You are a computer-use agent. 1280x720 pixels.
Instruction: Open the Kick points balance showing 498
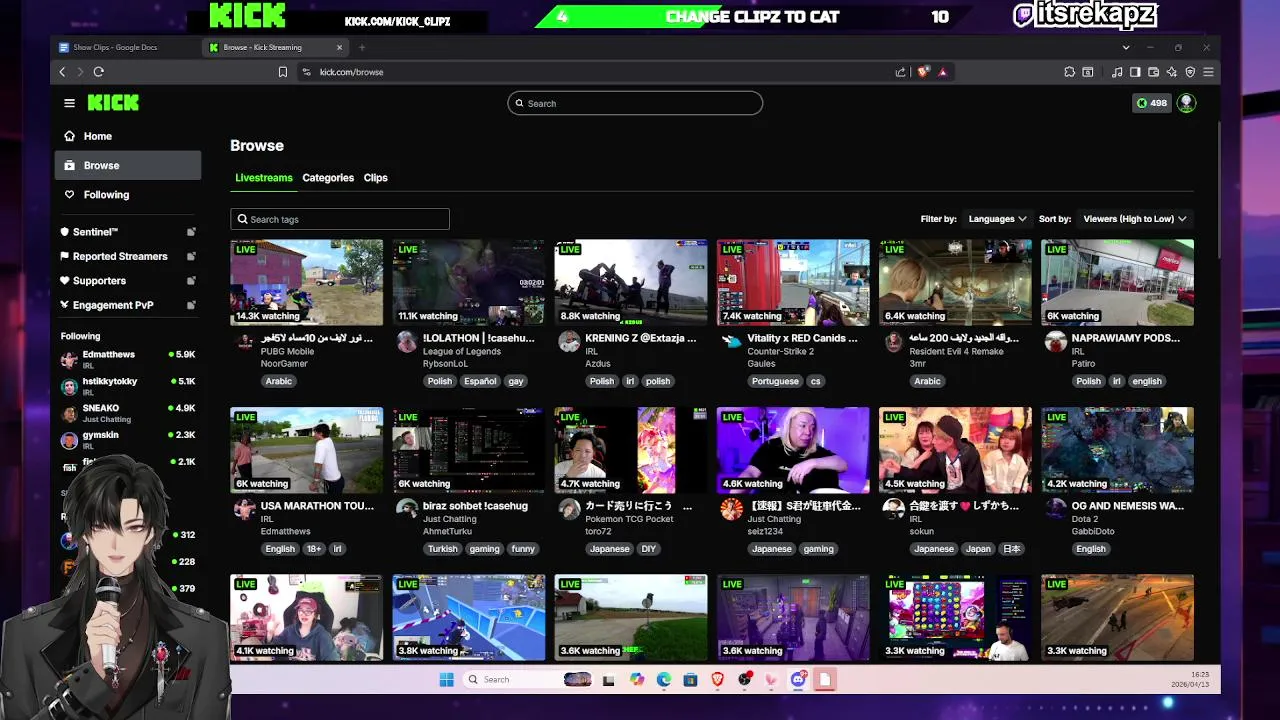pos(1152,103)
